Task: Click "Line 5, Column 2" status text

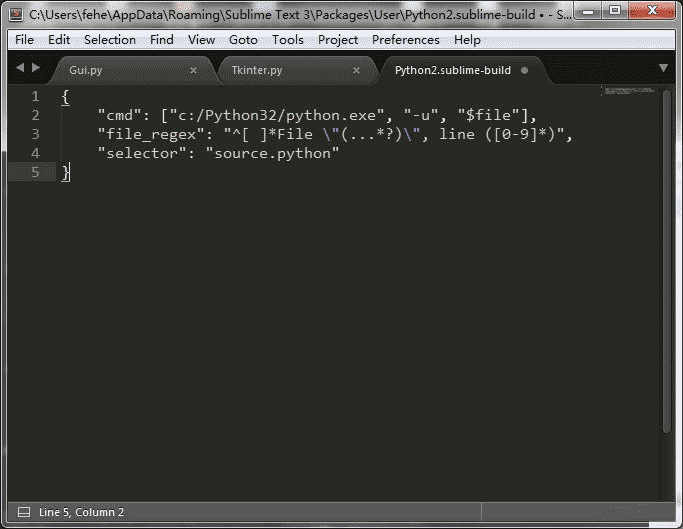Action: tap(81, 512)
